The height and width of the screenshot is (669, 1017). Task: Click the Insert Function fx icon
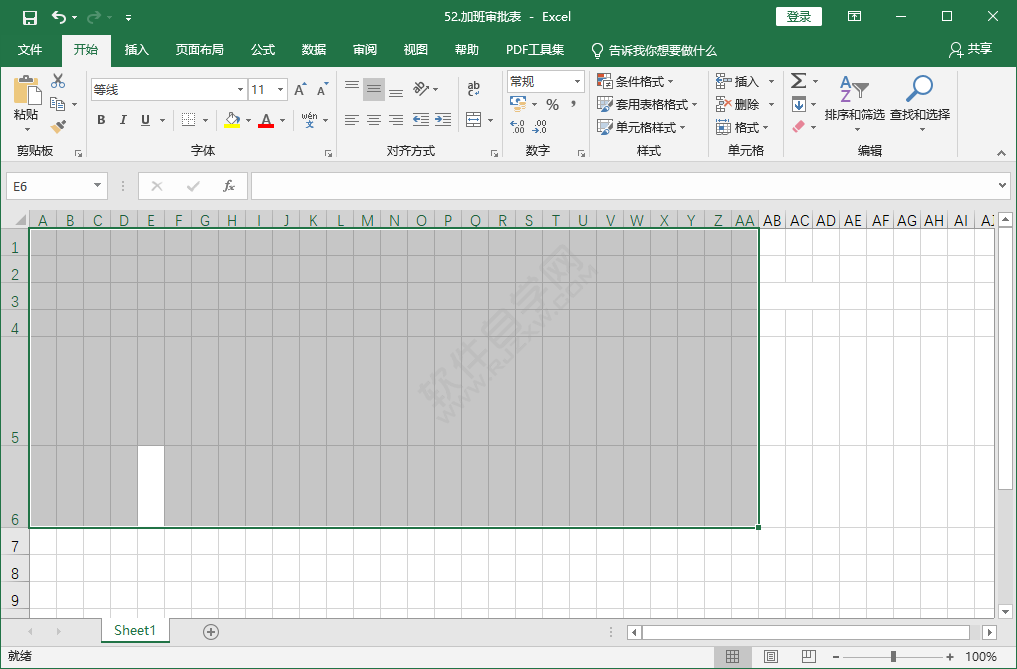tap(228, 186)
